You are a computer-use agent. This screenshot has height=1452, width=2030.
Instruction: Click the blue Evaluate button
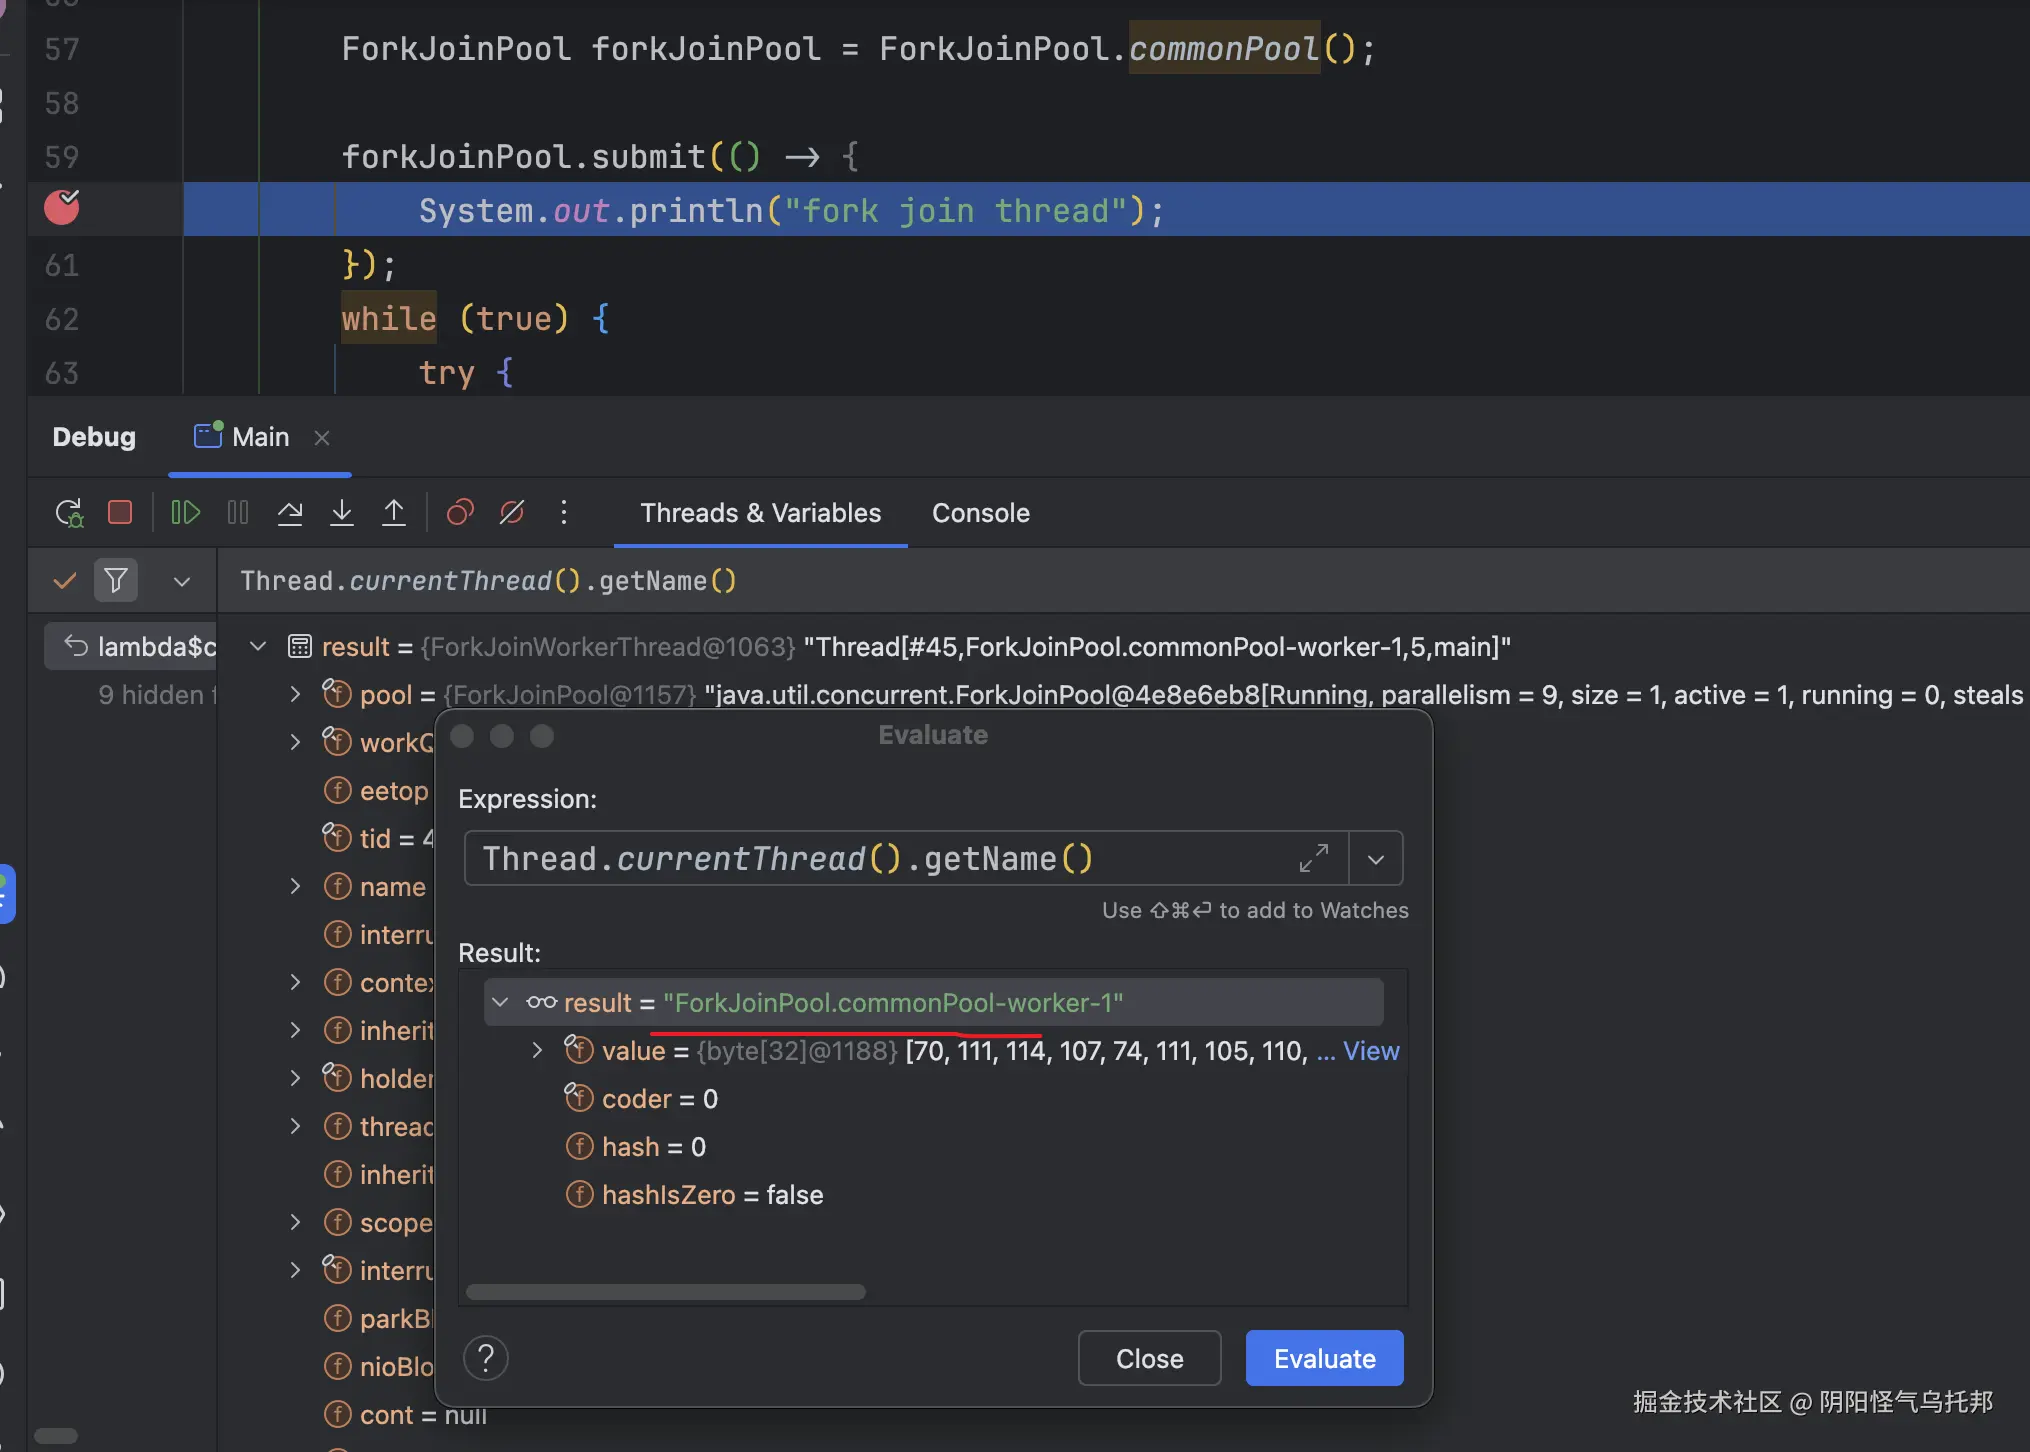click(x=1324, y=1358)
